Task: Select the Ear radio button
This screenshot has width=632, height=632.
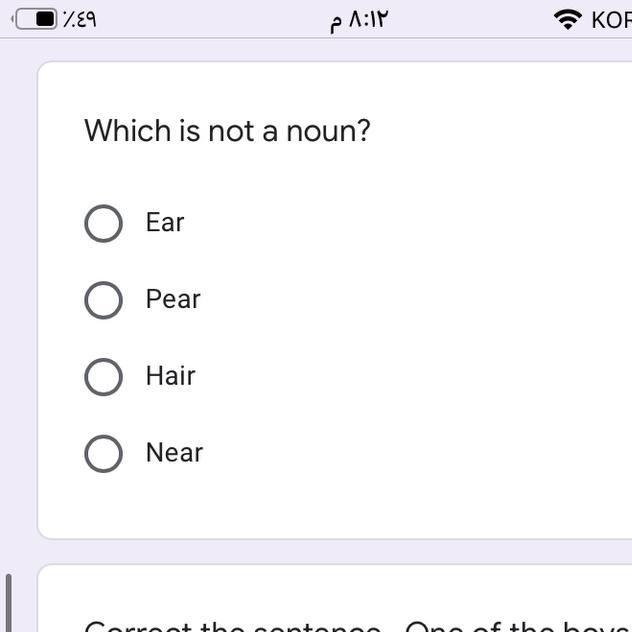Action: point(103,223)
